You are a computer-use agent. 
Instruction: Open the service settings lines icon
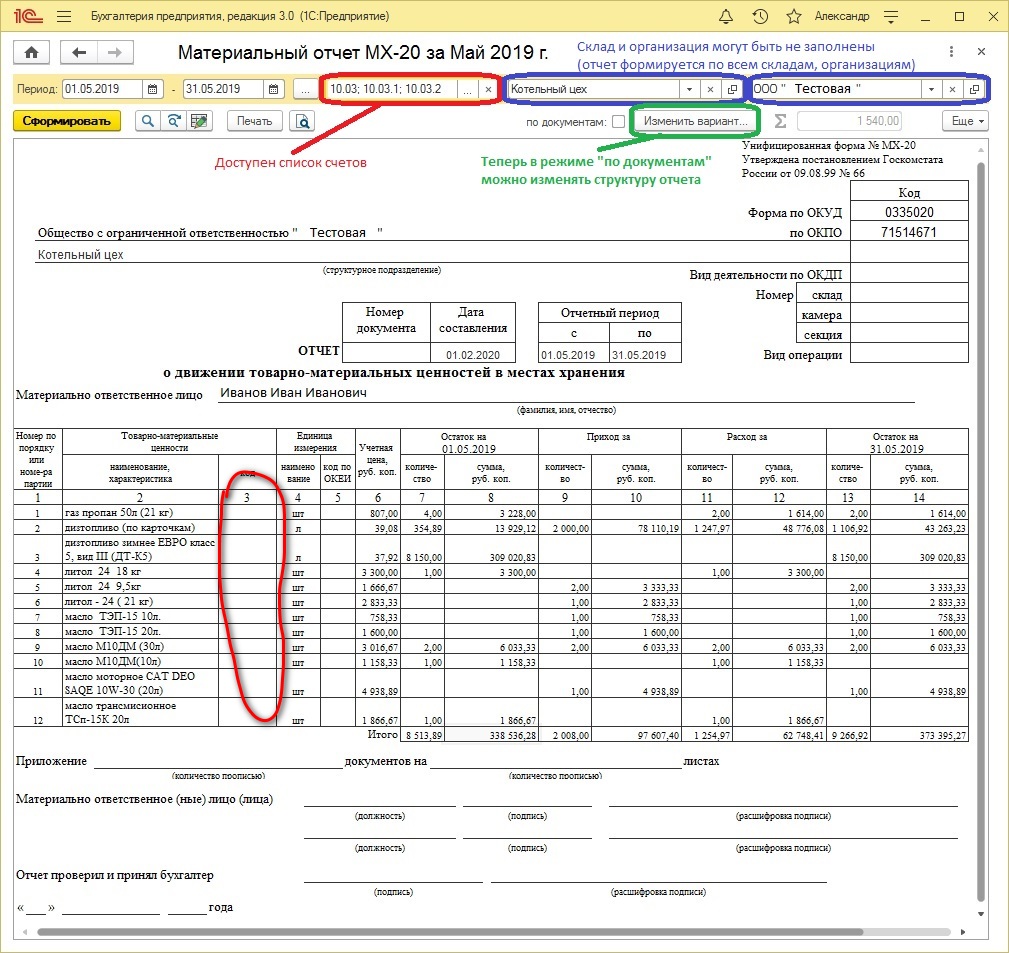[891, 17]
